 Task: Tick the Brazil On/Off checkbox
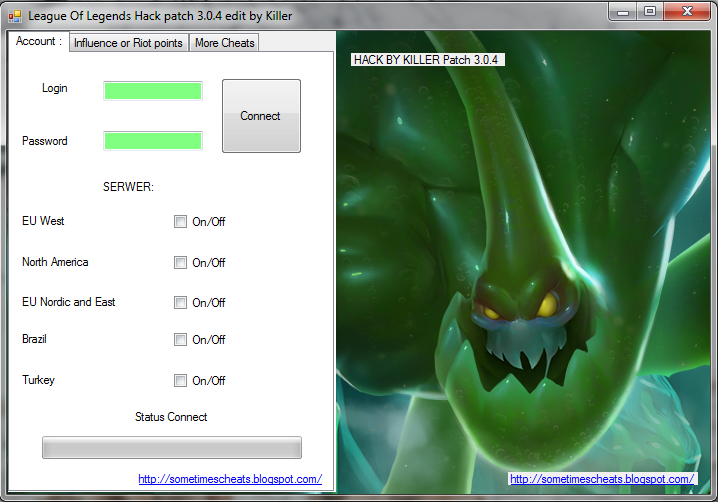180,339
